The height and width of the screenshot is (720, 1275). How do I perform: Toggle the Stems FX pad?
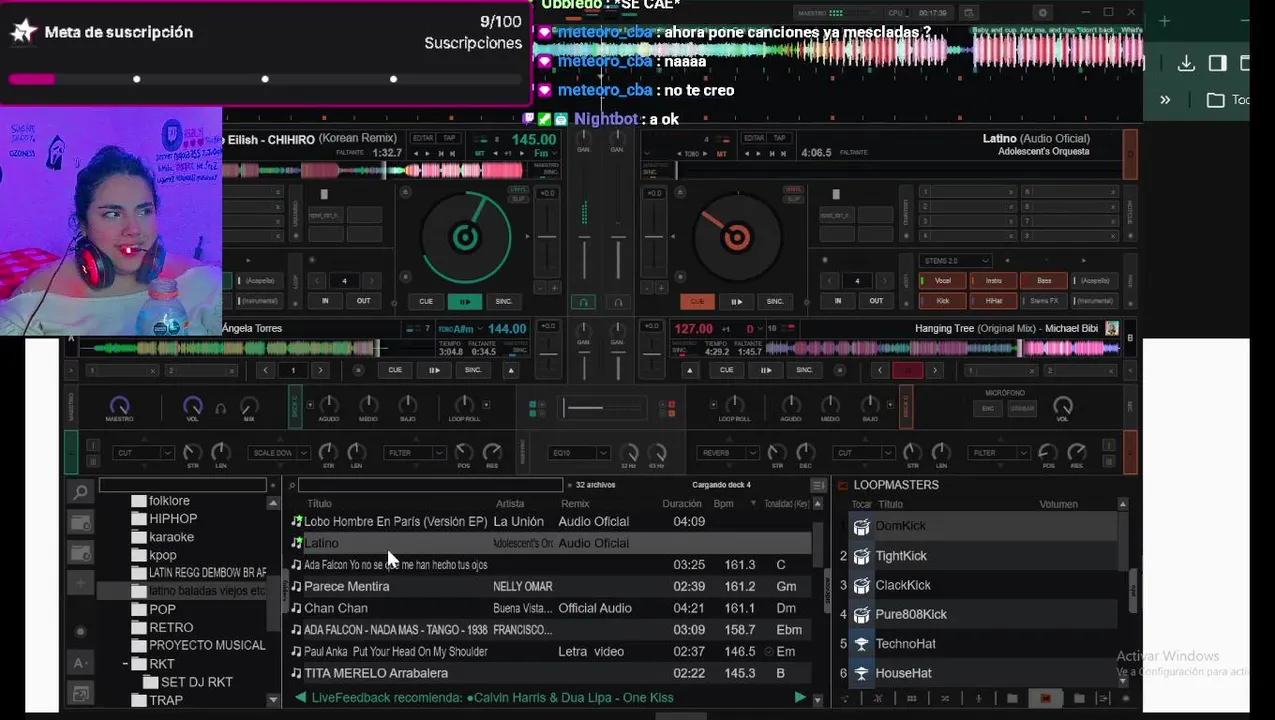point(1044,300)
